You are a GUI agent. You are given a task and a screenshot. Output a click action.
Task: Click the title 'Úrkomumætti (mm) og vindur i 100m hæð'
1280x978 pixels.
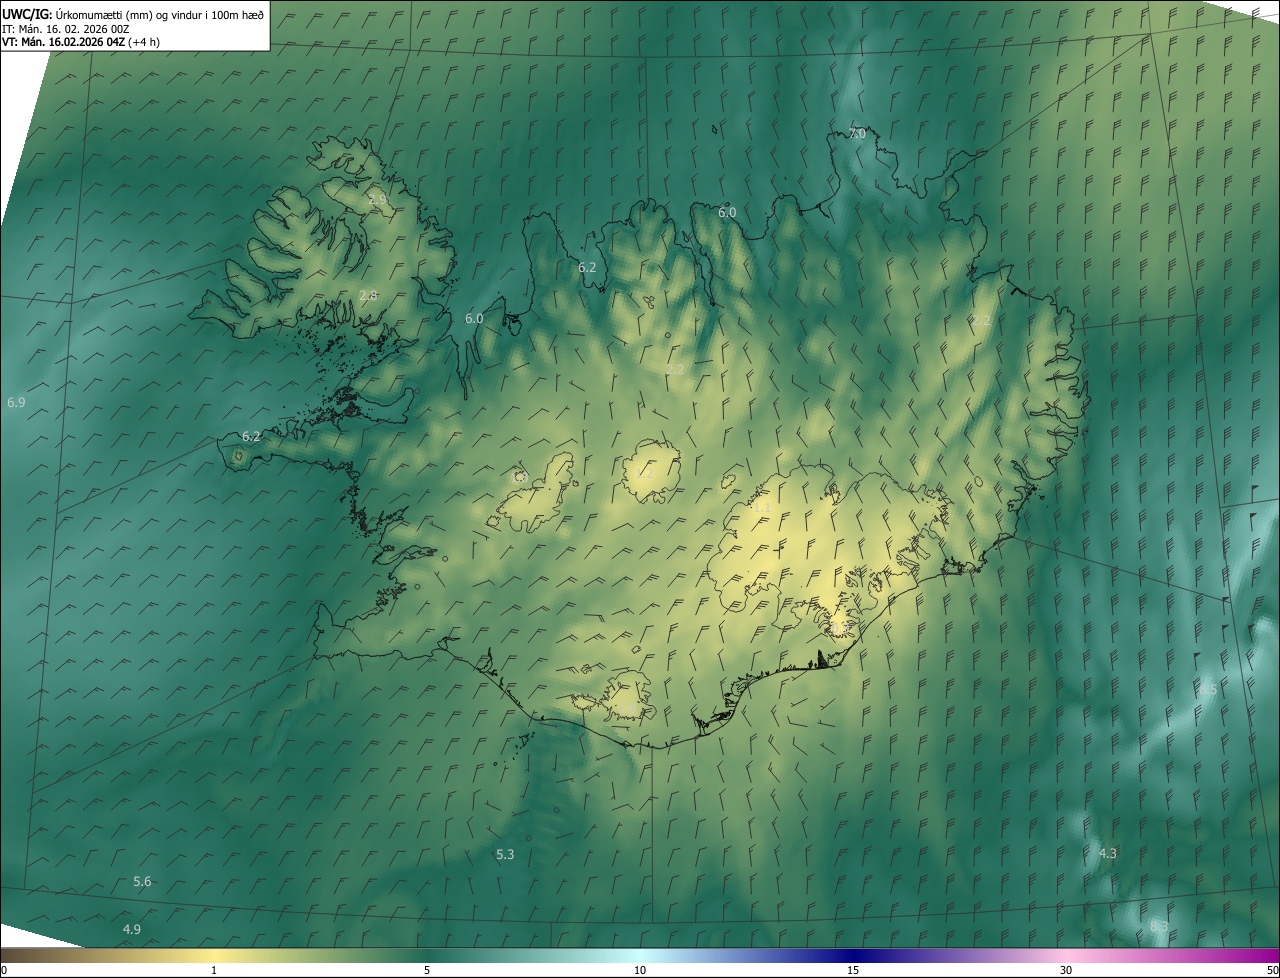coord(159,14)
